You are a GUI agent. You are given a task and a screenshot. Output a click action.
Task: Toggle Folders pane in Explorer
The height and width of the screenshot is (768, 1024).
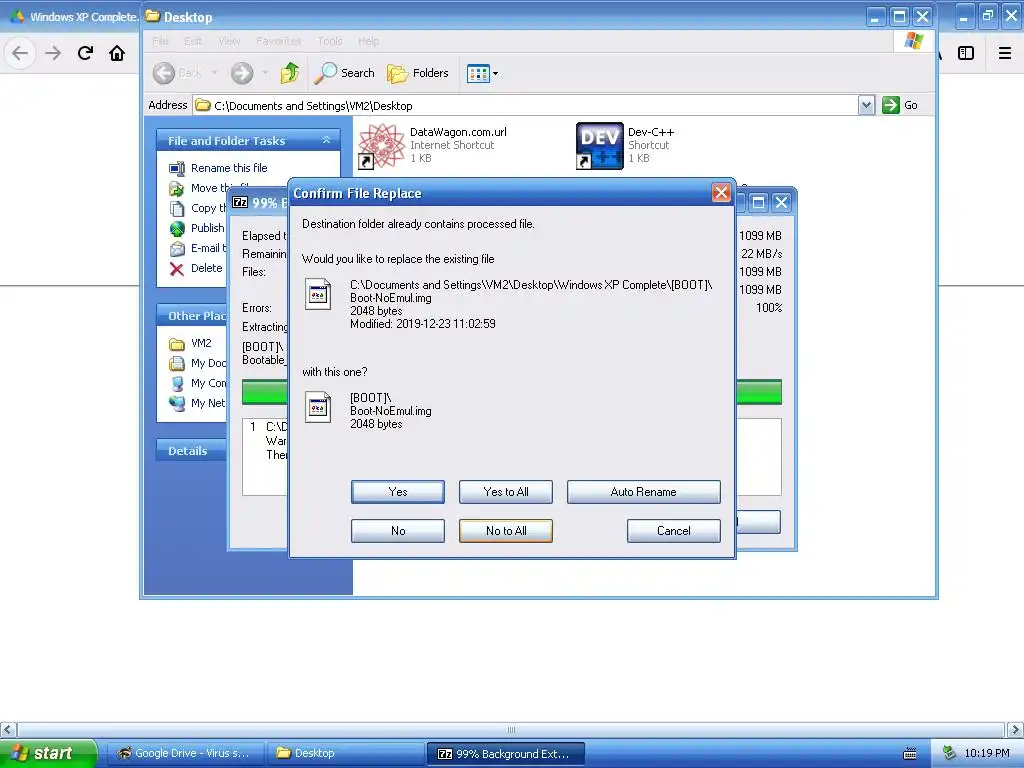(x=418, y=73)
